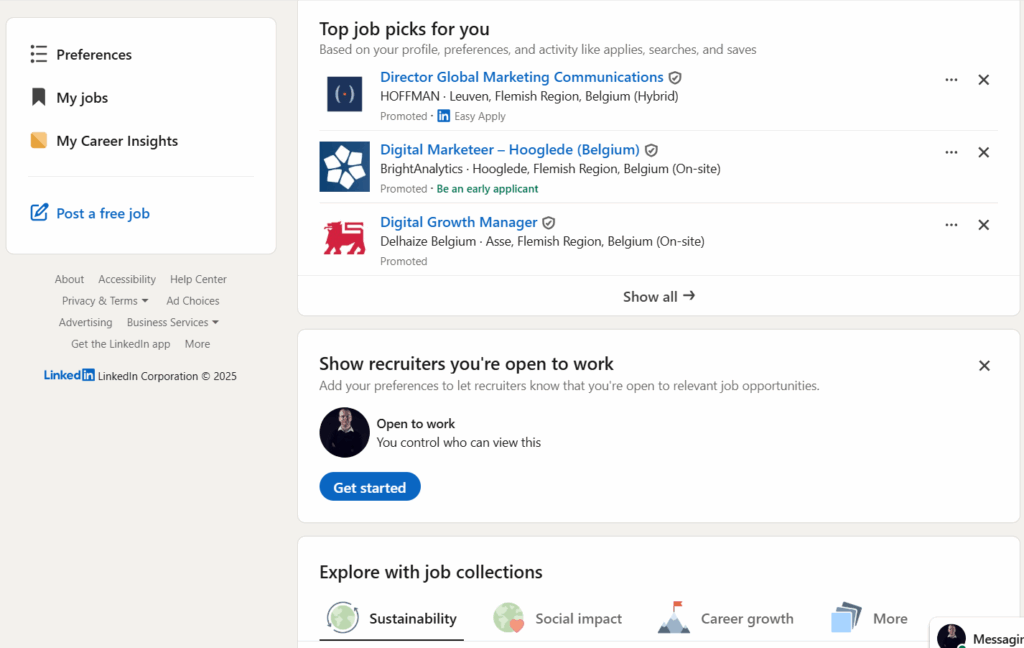Click the Open to work profile photo
The width and height of the screenshot is (1024, 648).
pos(344,432)
